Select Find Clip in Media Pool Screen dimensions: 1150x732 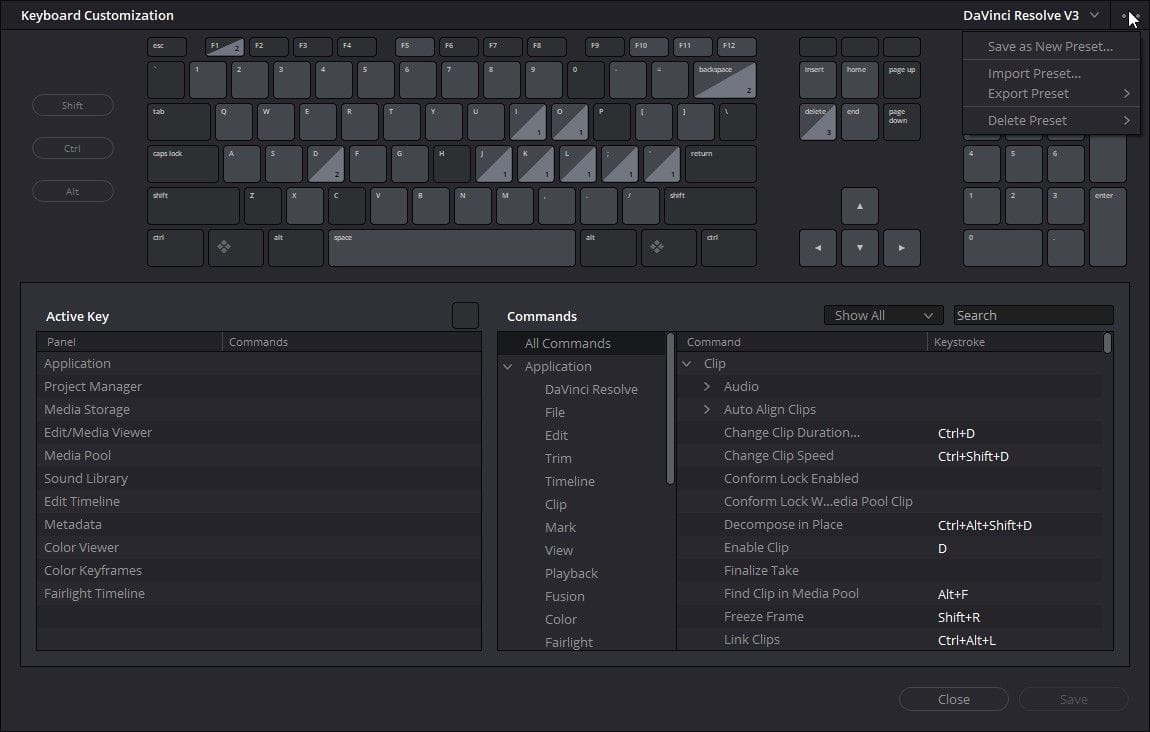889,594
